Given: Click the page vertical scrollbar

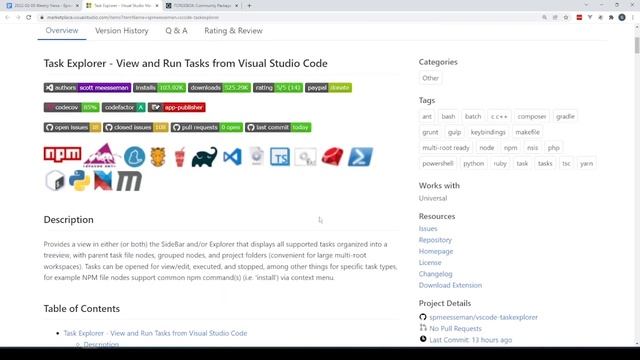Looking at the screenshot, I should (x=637, y=45).
